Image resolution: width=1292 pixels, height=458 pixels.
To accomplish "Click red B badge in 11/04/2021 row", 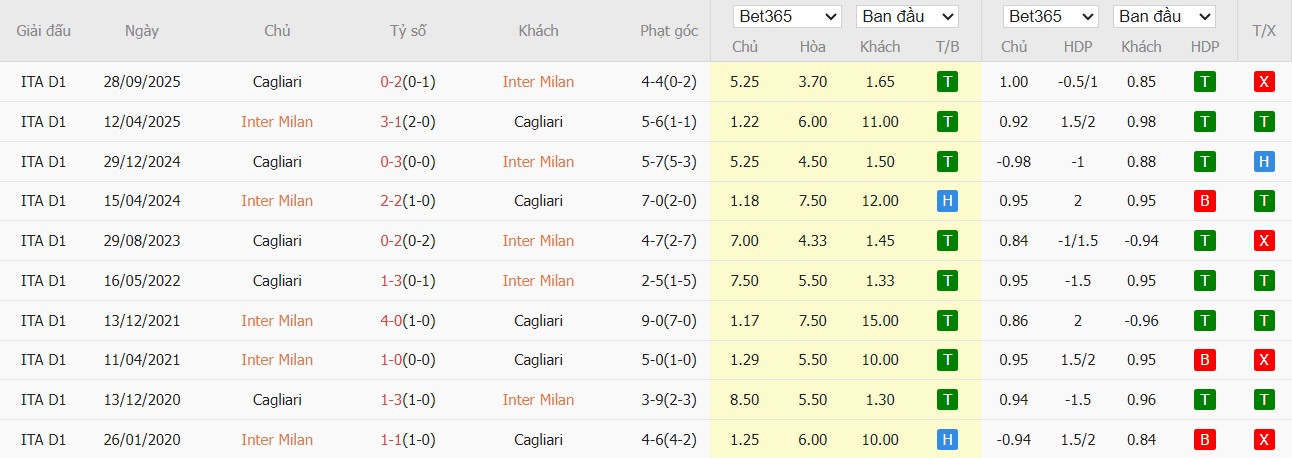I will coord(1205,360).
